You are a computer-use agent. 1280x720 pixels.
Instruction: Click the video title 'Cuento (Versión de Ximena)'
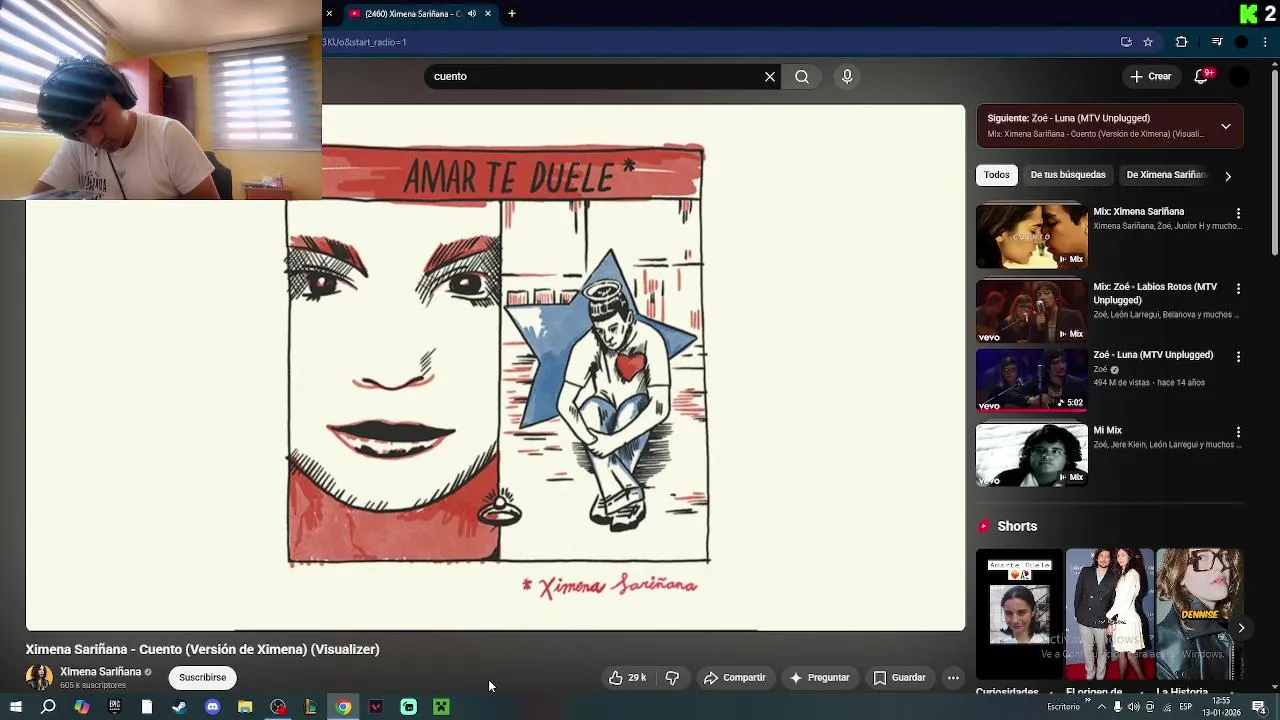(202, 649)
